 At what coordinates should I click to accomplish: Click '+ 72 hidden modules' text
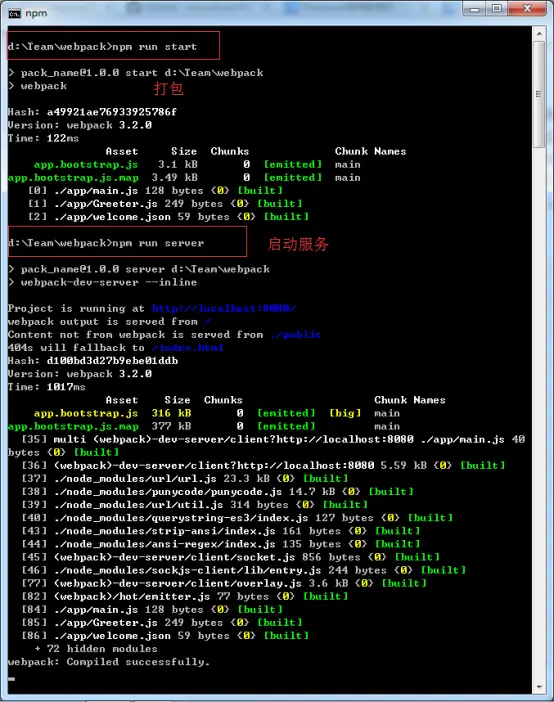coord(96,649)
